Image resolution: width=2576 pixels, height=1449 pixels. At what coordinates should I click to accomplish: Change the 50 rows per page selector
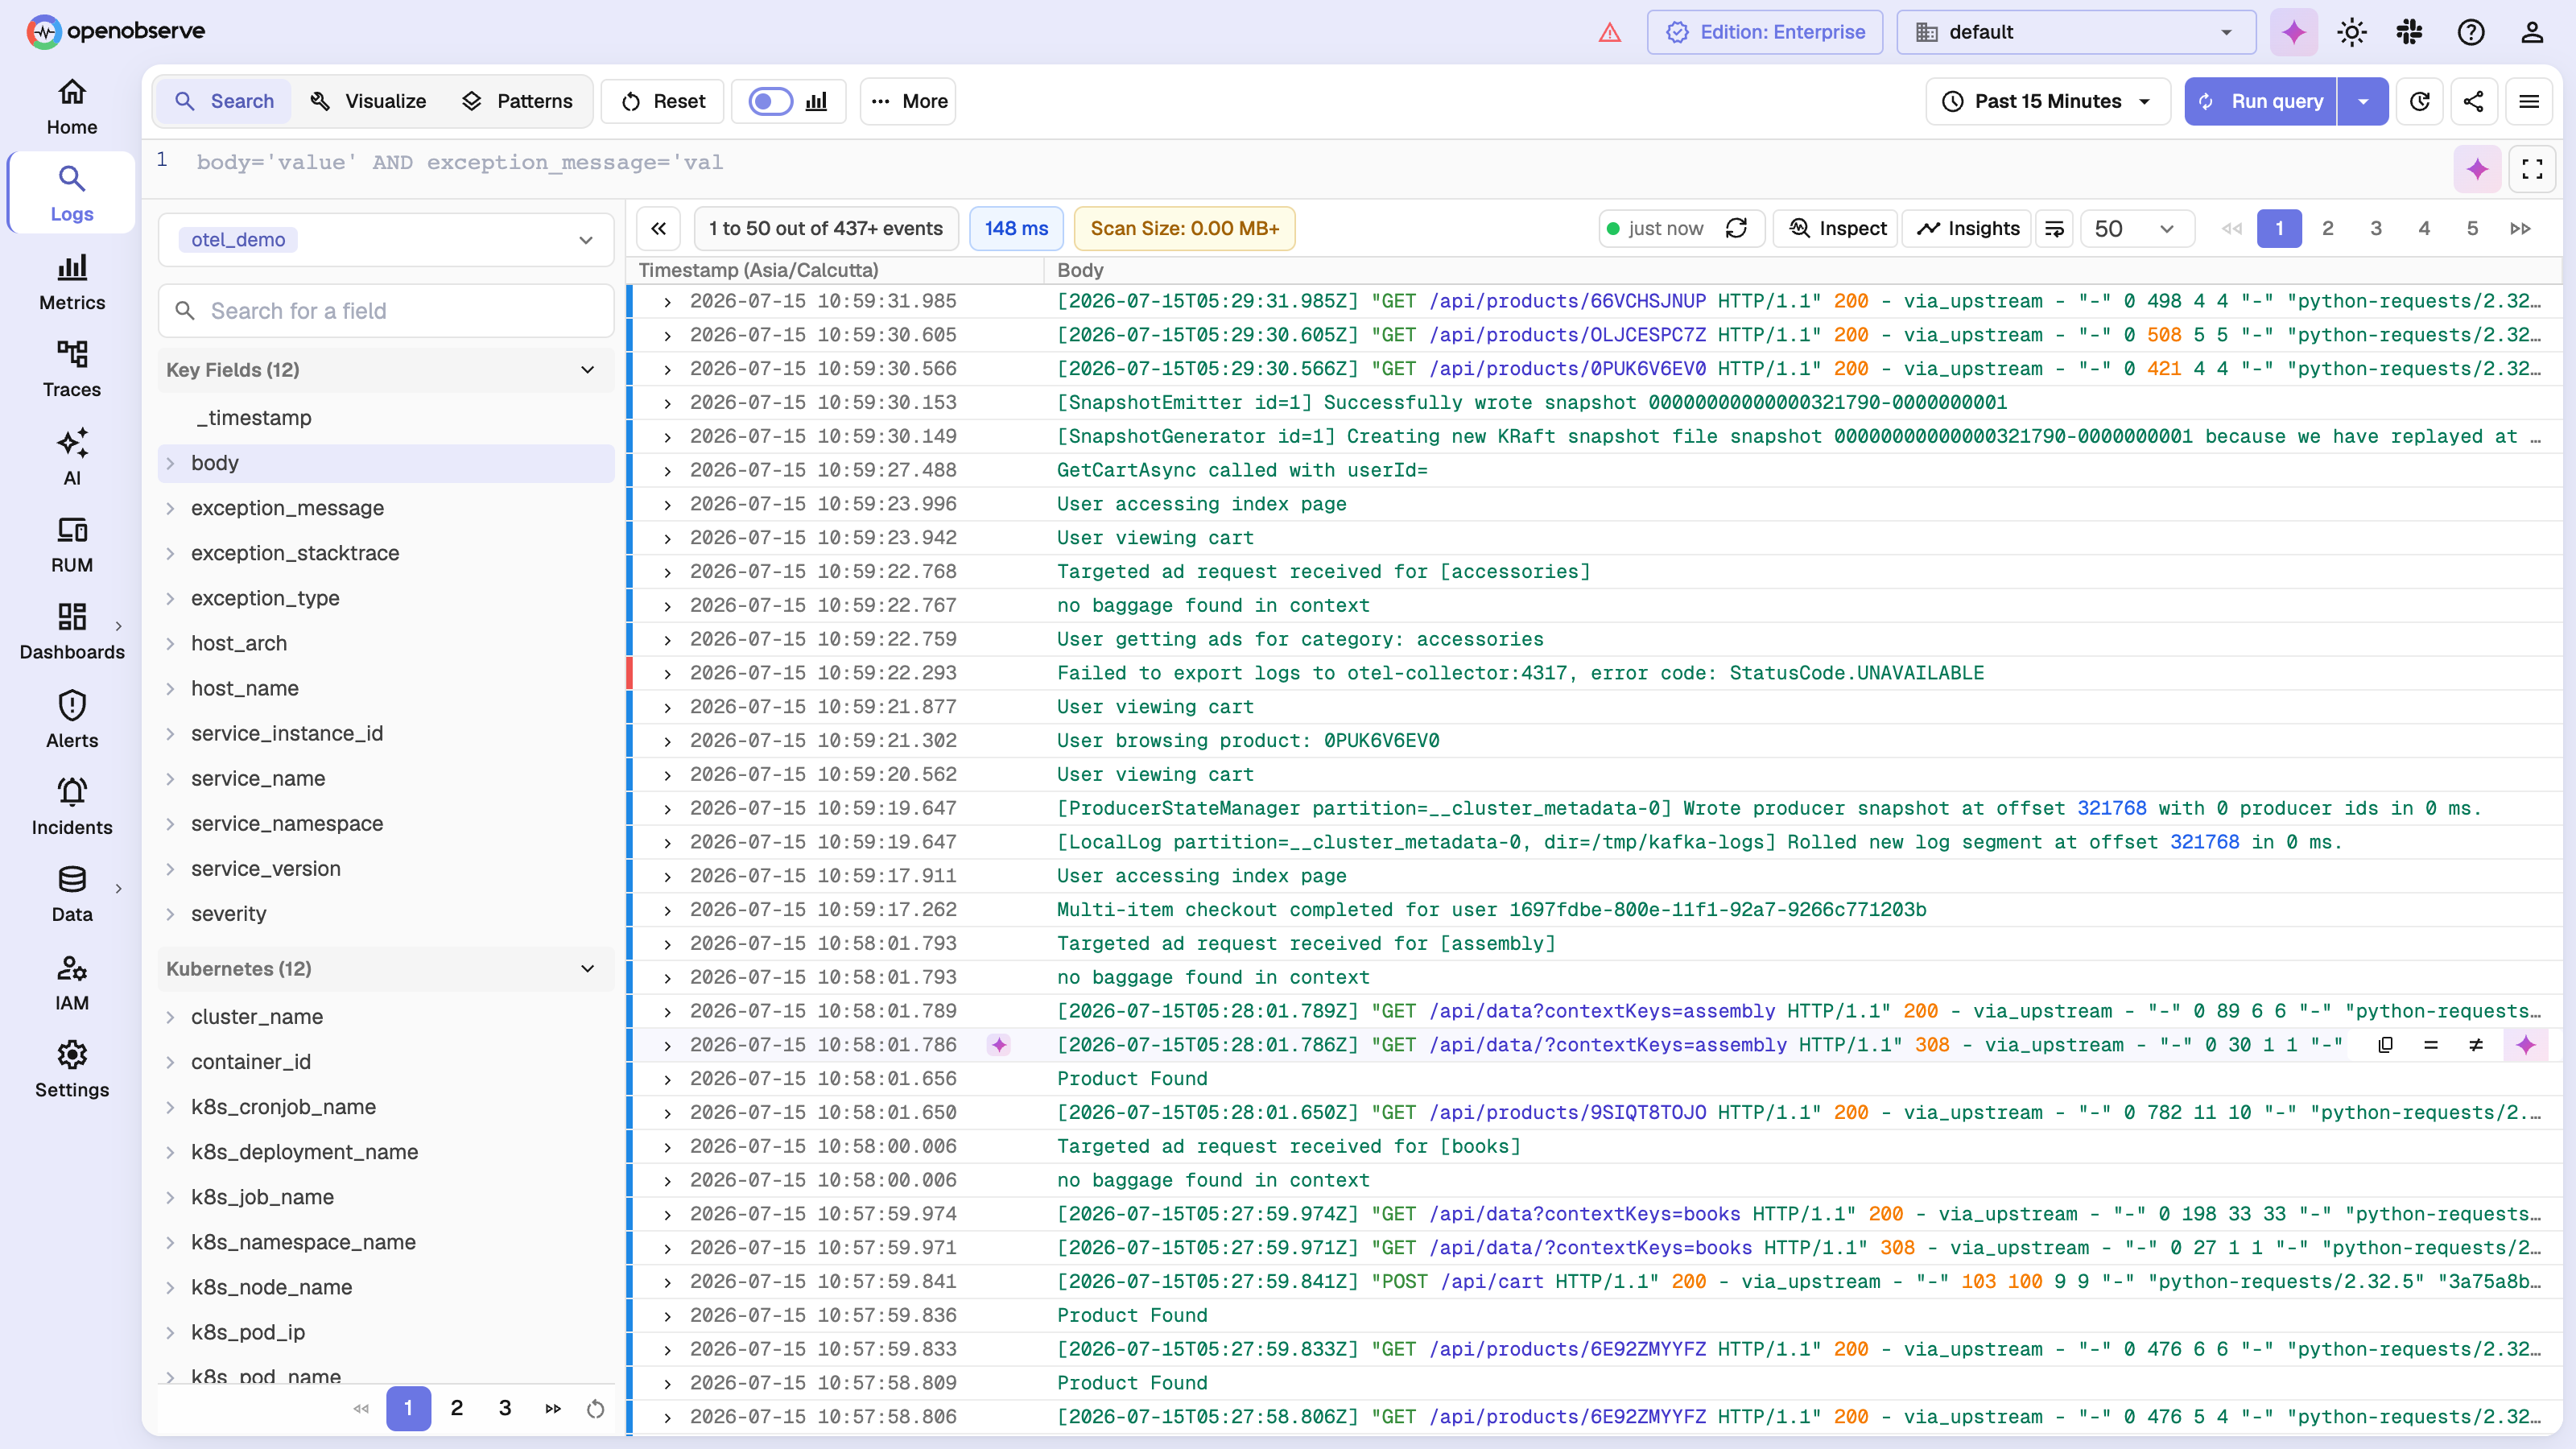coord(2137,228)
